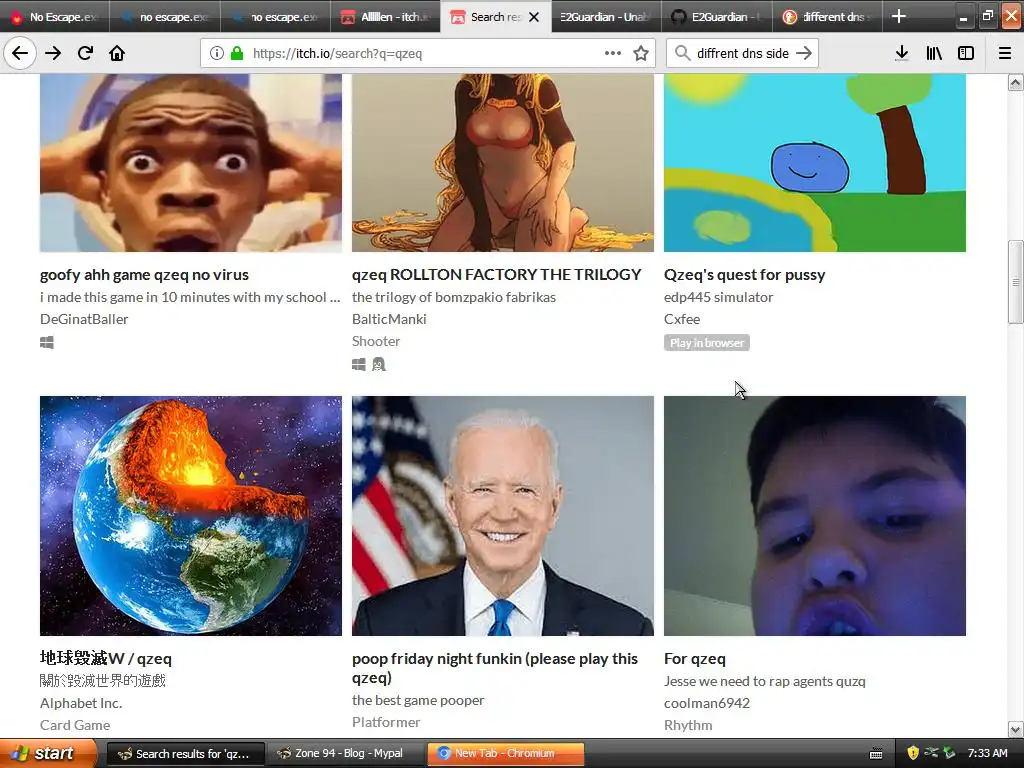
Task: Go back to the previous page
Action: point(20,53)
